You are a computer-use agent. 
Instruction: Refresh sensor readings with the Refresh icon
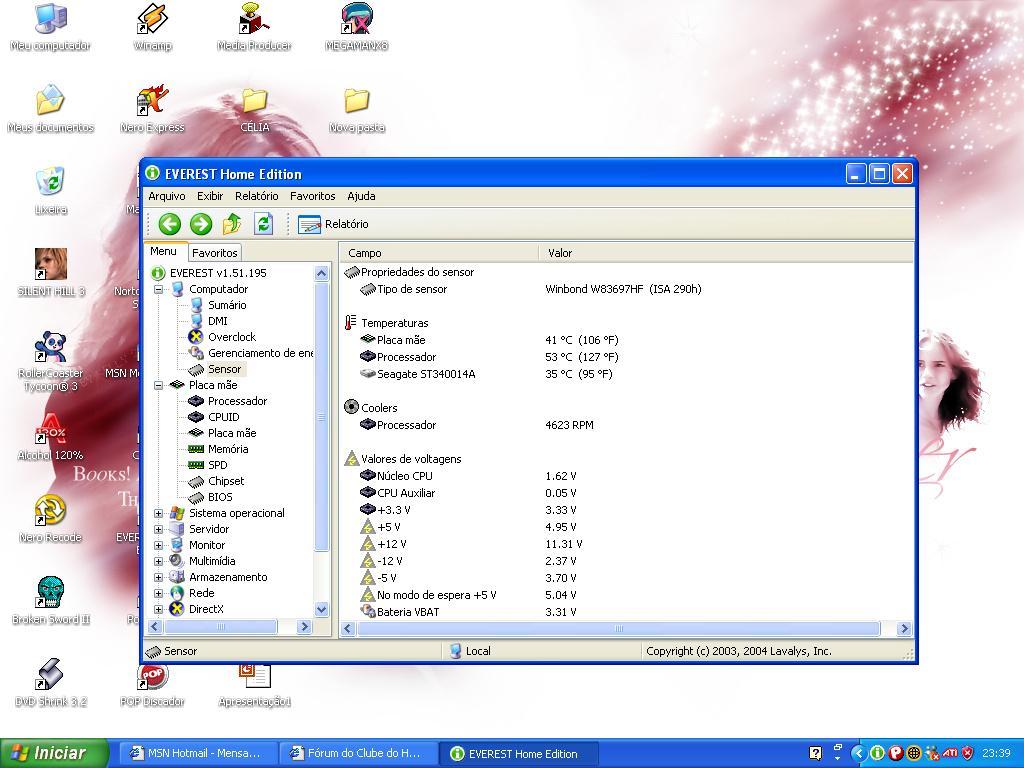pyautogui.click(x=263, y=224)
